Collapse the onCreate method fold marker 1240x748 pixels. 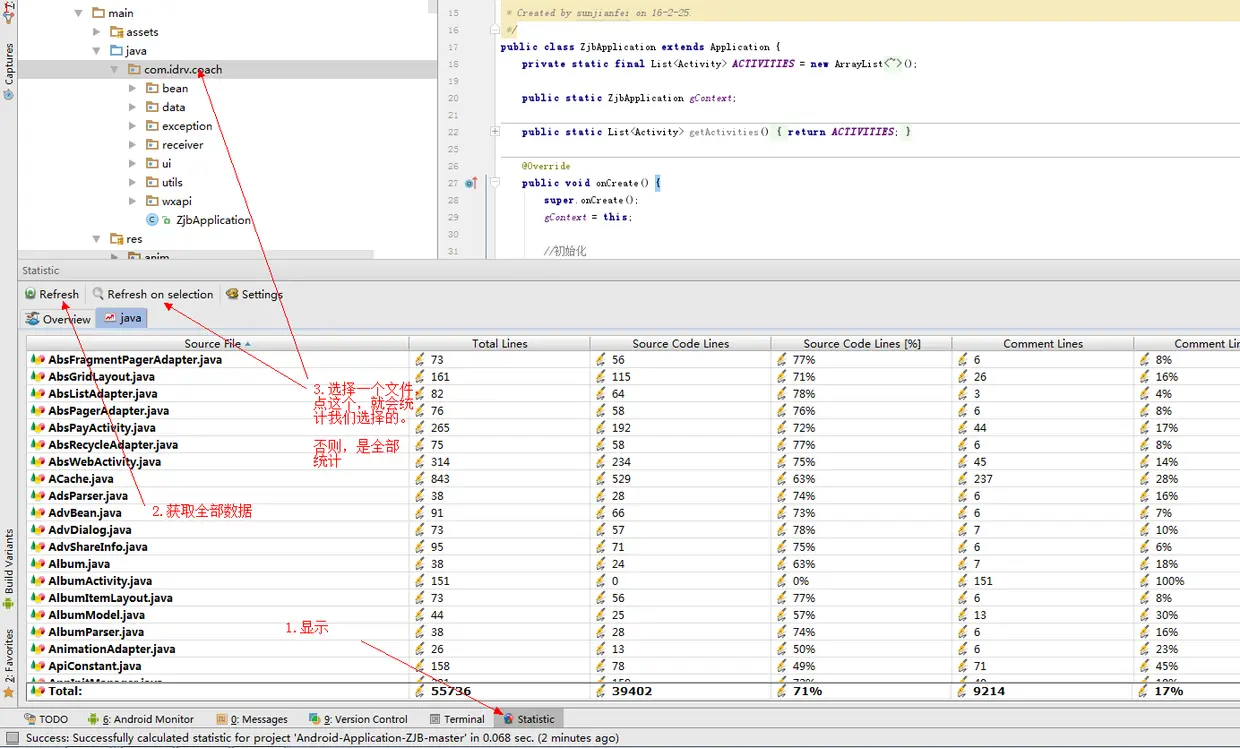pyautogui.click(x=495, y=183)
